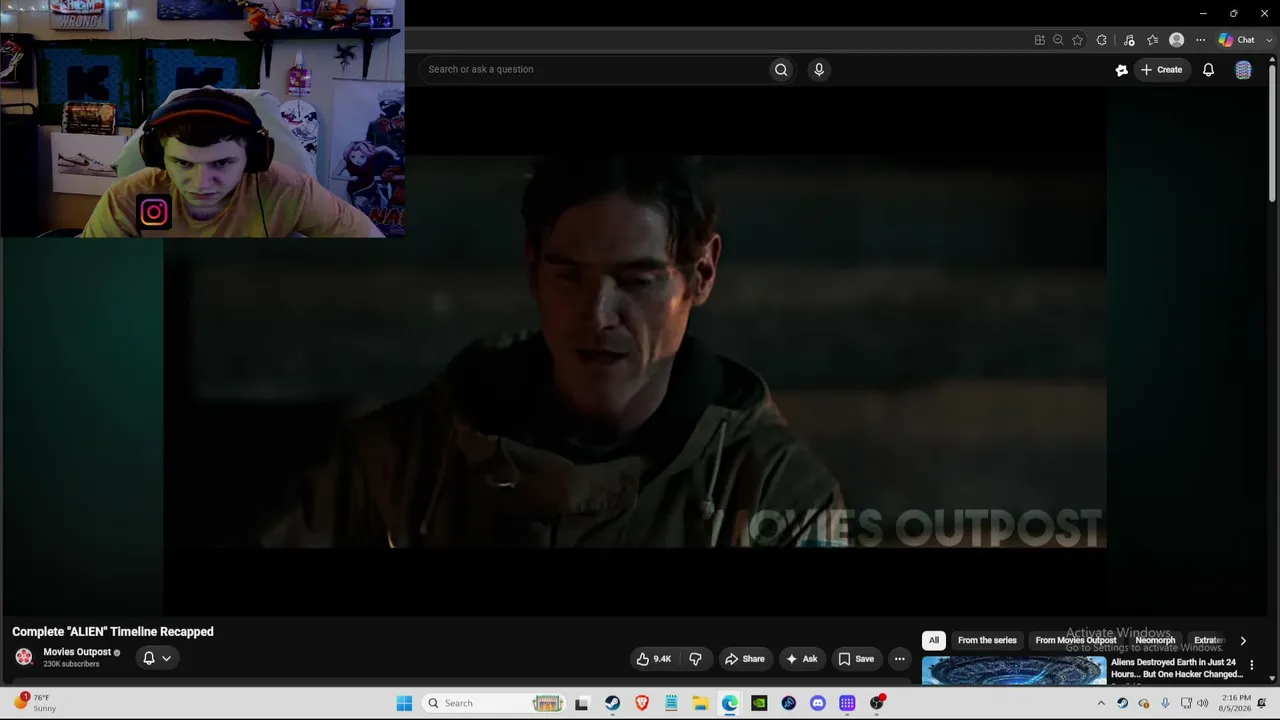Select the Neomorph chip
The image size is (1280, 720).
pos(1155,640)
